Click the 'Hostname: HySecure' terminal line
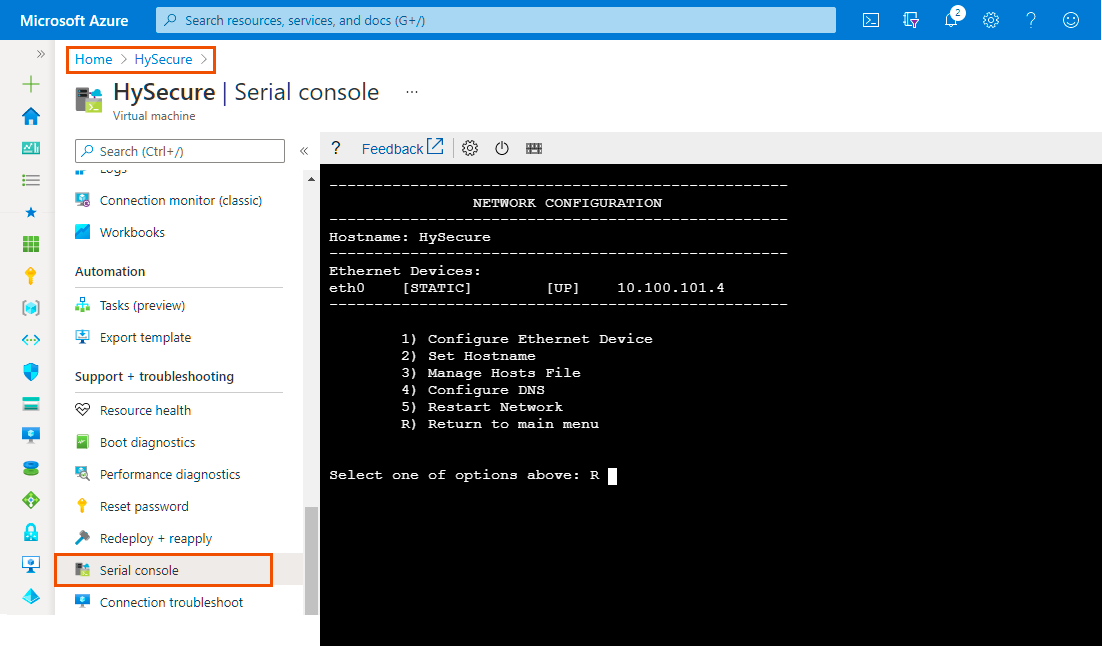Screen dimensions: 1102x646 [410, 237]
